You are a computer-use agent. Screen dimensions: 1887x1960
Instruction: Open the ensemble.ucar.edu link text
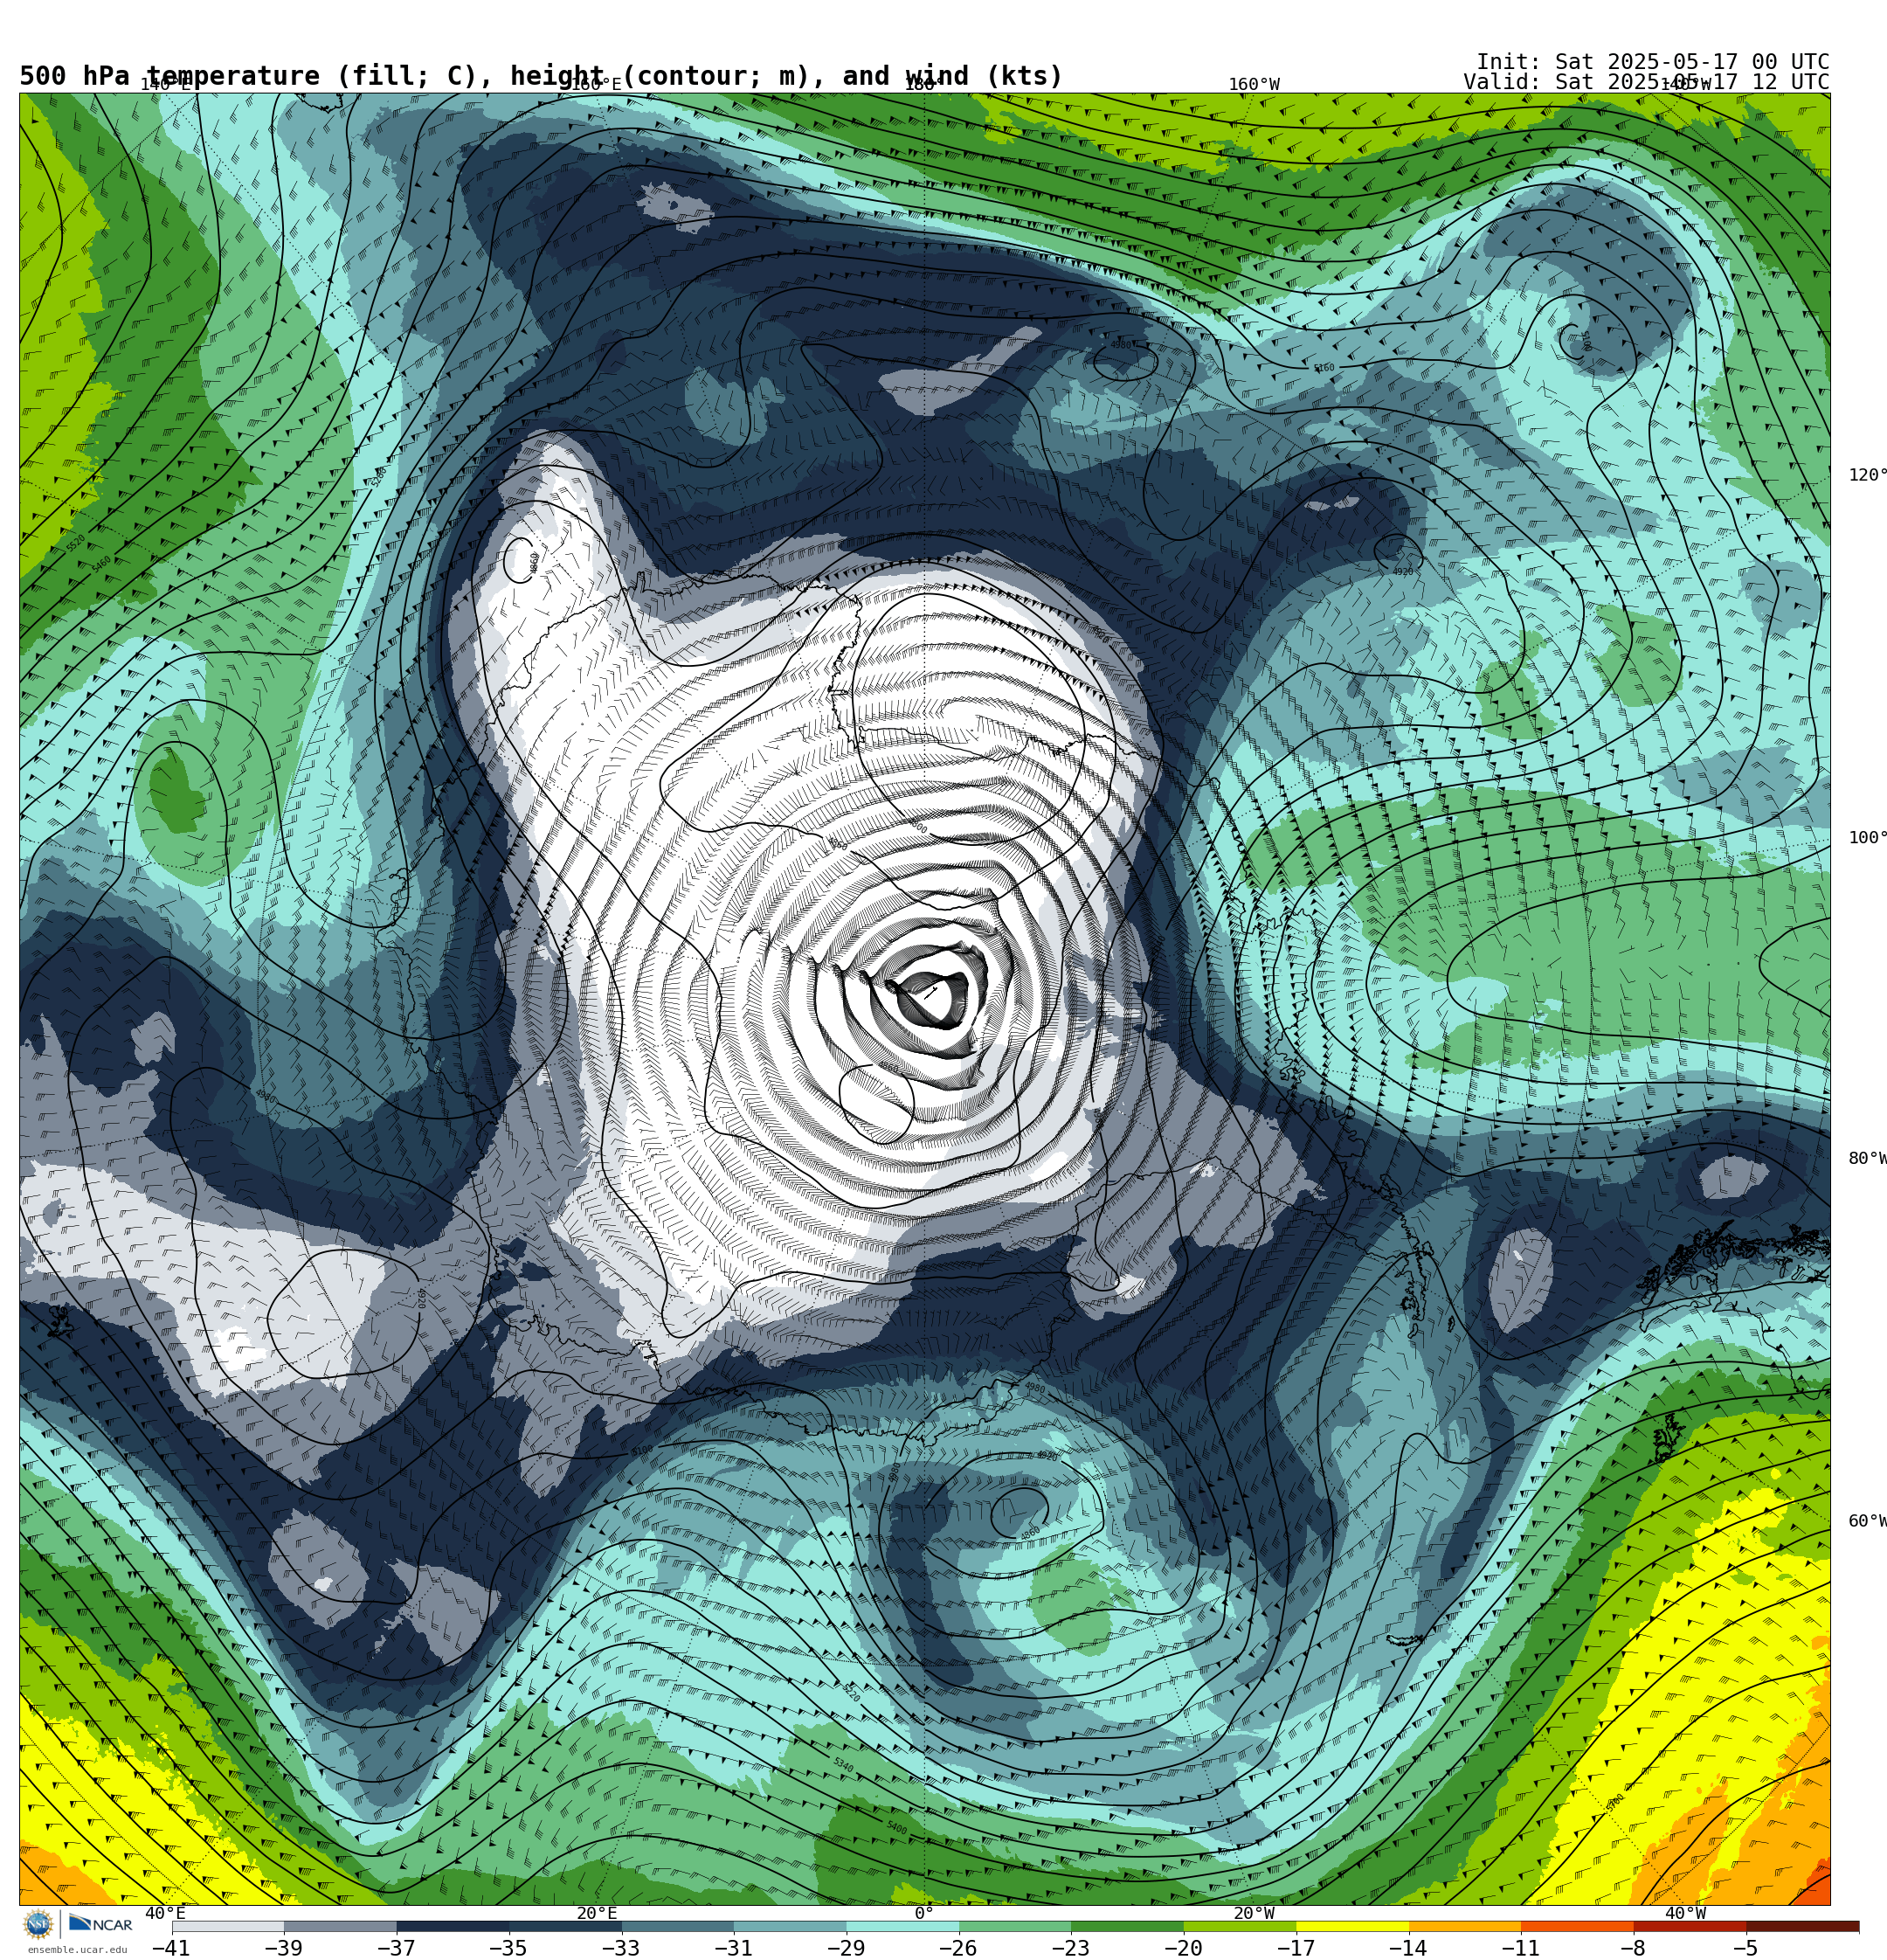77,1950
